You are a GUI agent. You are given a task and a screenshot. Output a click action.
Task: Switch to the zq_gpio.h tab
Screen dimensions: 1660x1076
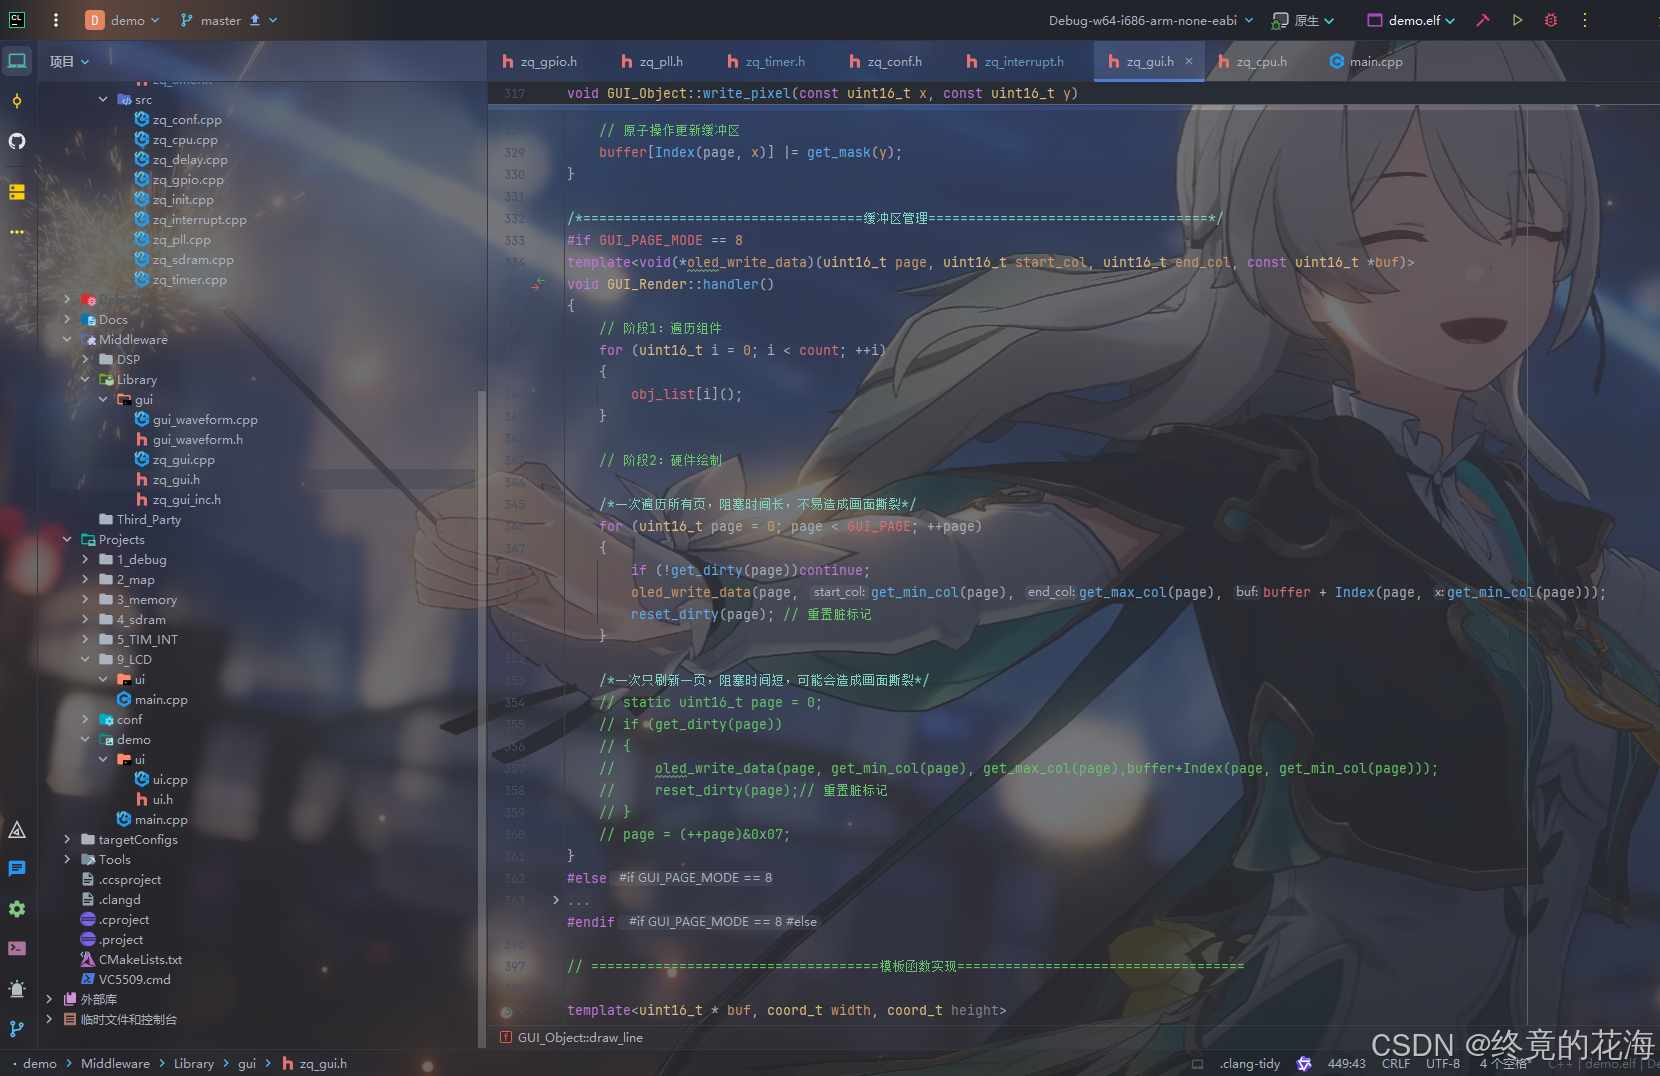(x=540, y=62)
